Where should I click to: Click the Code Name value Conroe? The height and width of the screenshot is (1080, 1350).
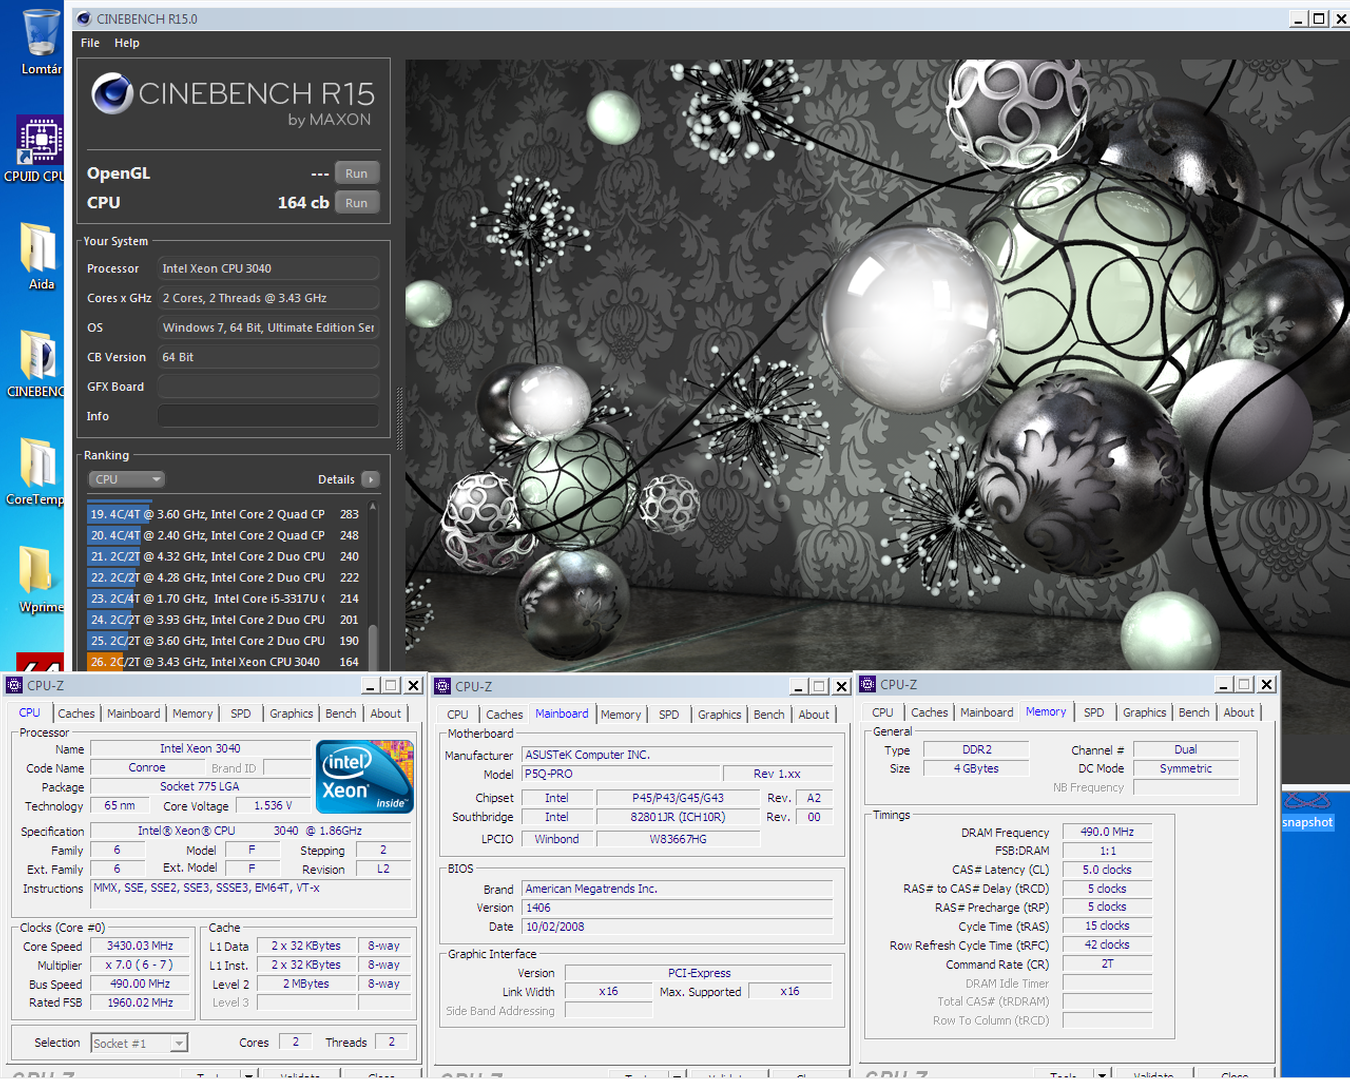[147, 768]
